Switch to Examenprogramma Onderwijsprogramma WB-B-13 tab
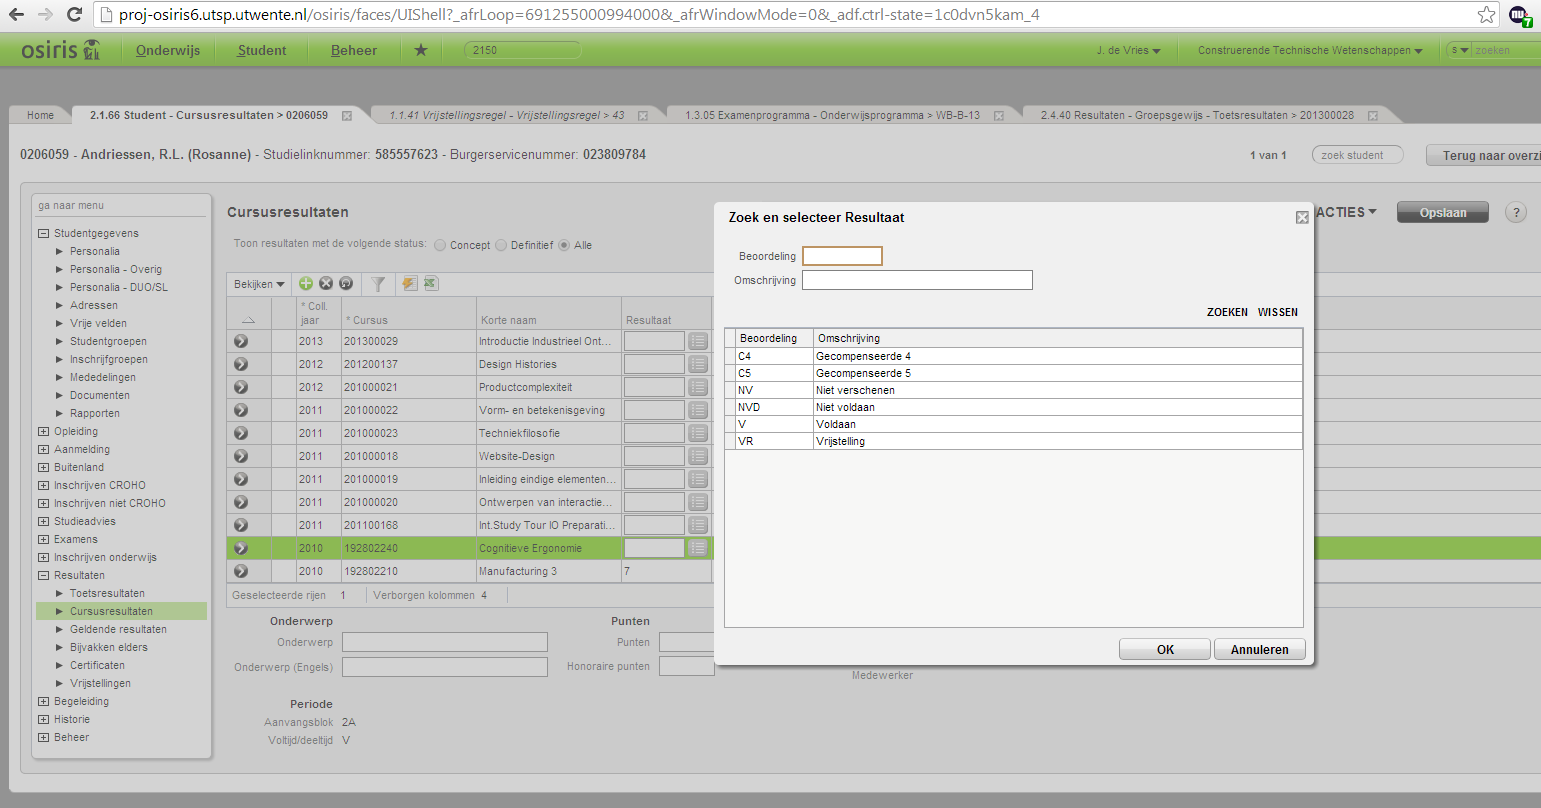 (x=833, y=115)
